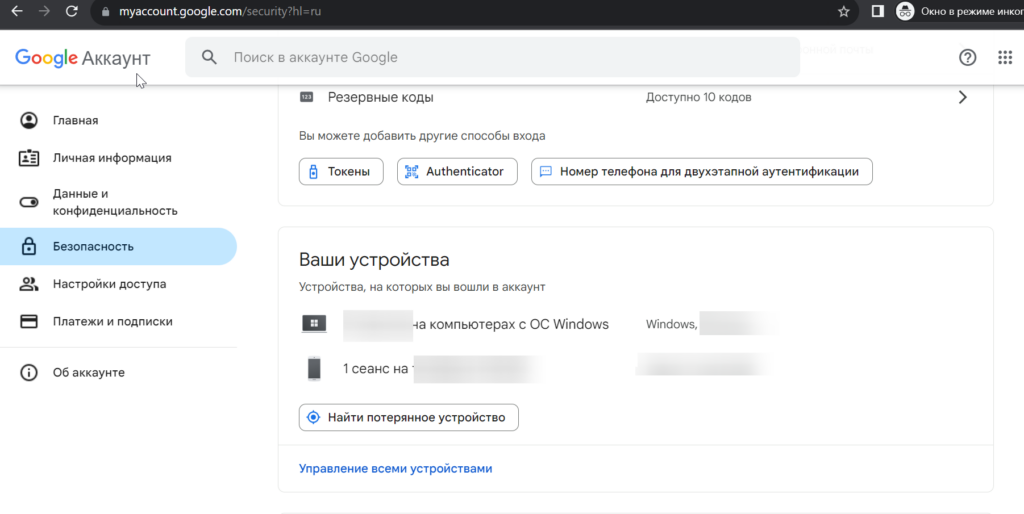Screen dimensions: 1024x514
Task: Click the padlock site info icon
Action: pyautogui.click(x=105, y=12)
